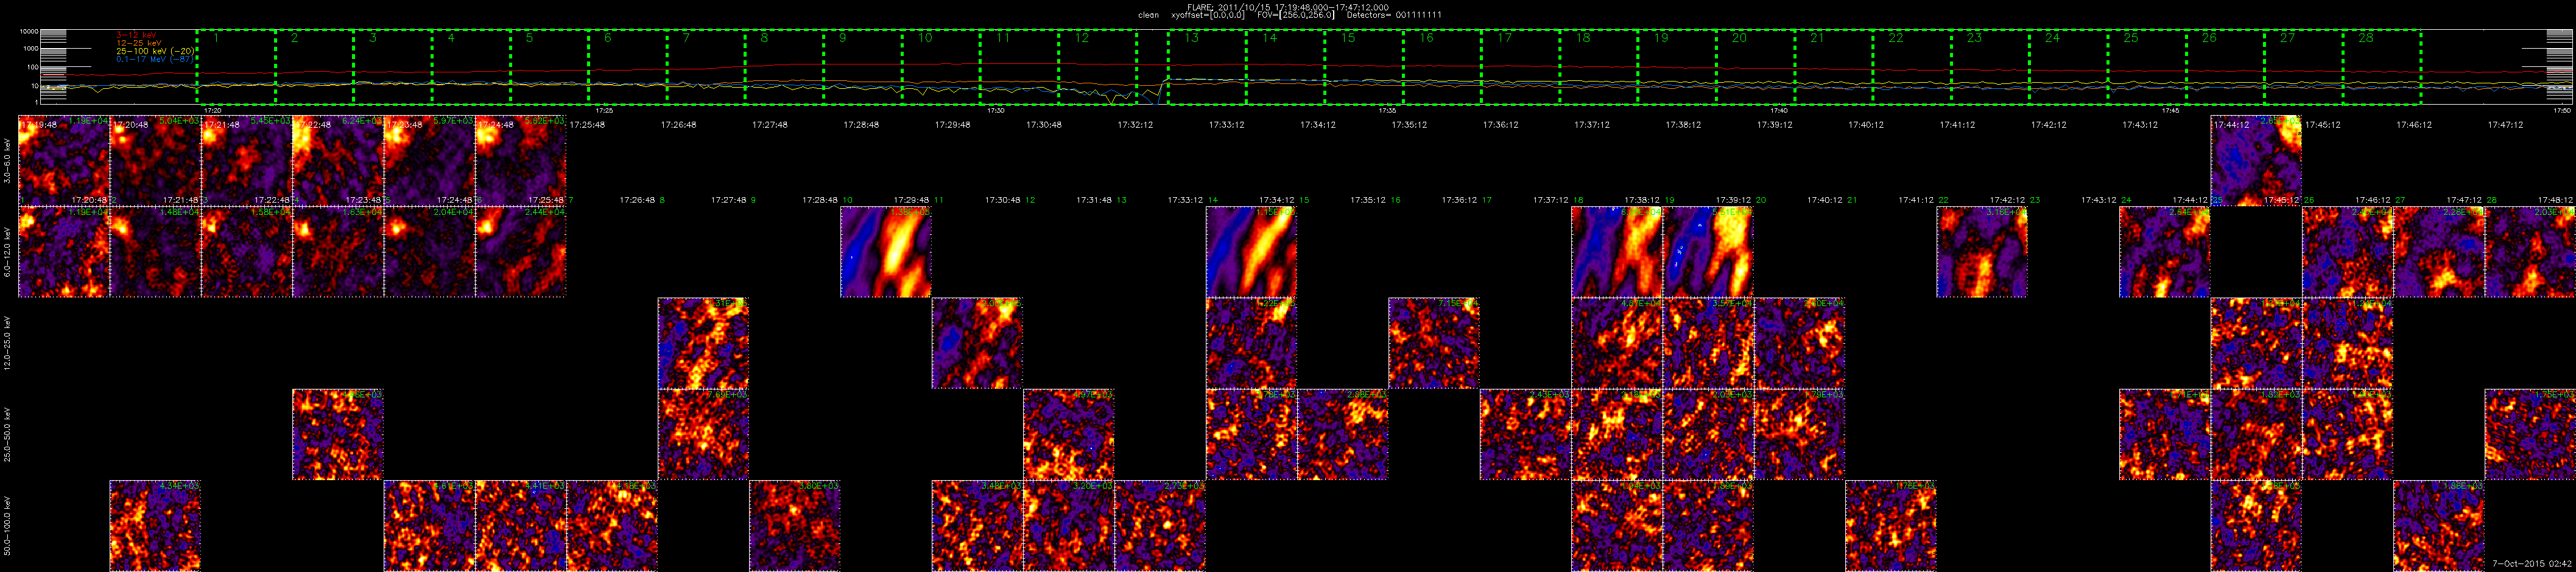
Task: Select interval 28 box in the light curve
Action: click(x=2381, y=67)
